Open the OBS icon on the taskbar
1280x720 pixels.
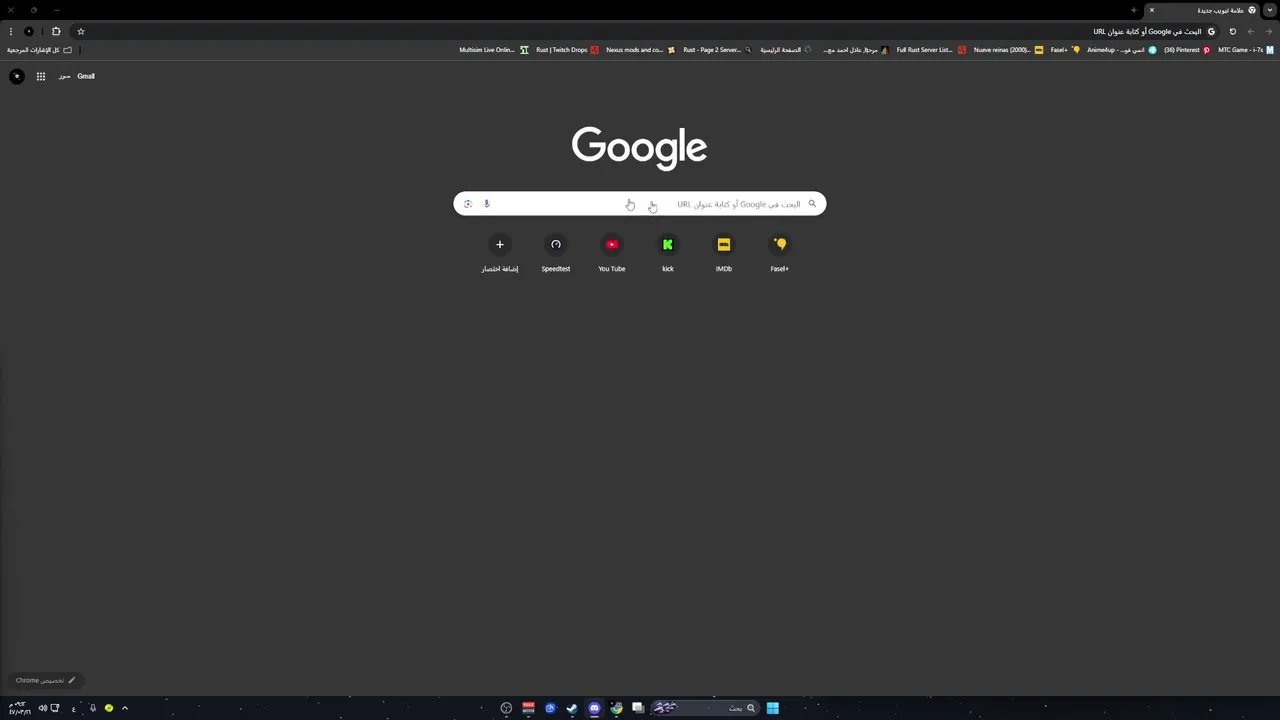click(x=506, y=708)
